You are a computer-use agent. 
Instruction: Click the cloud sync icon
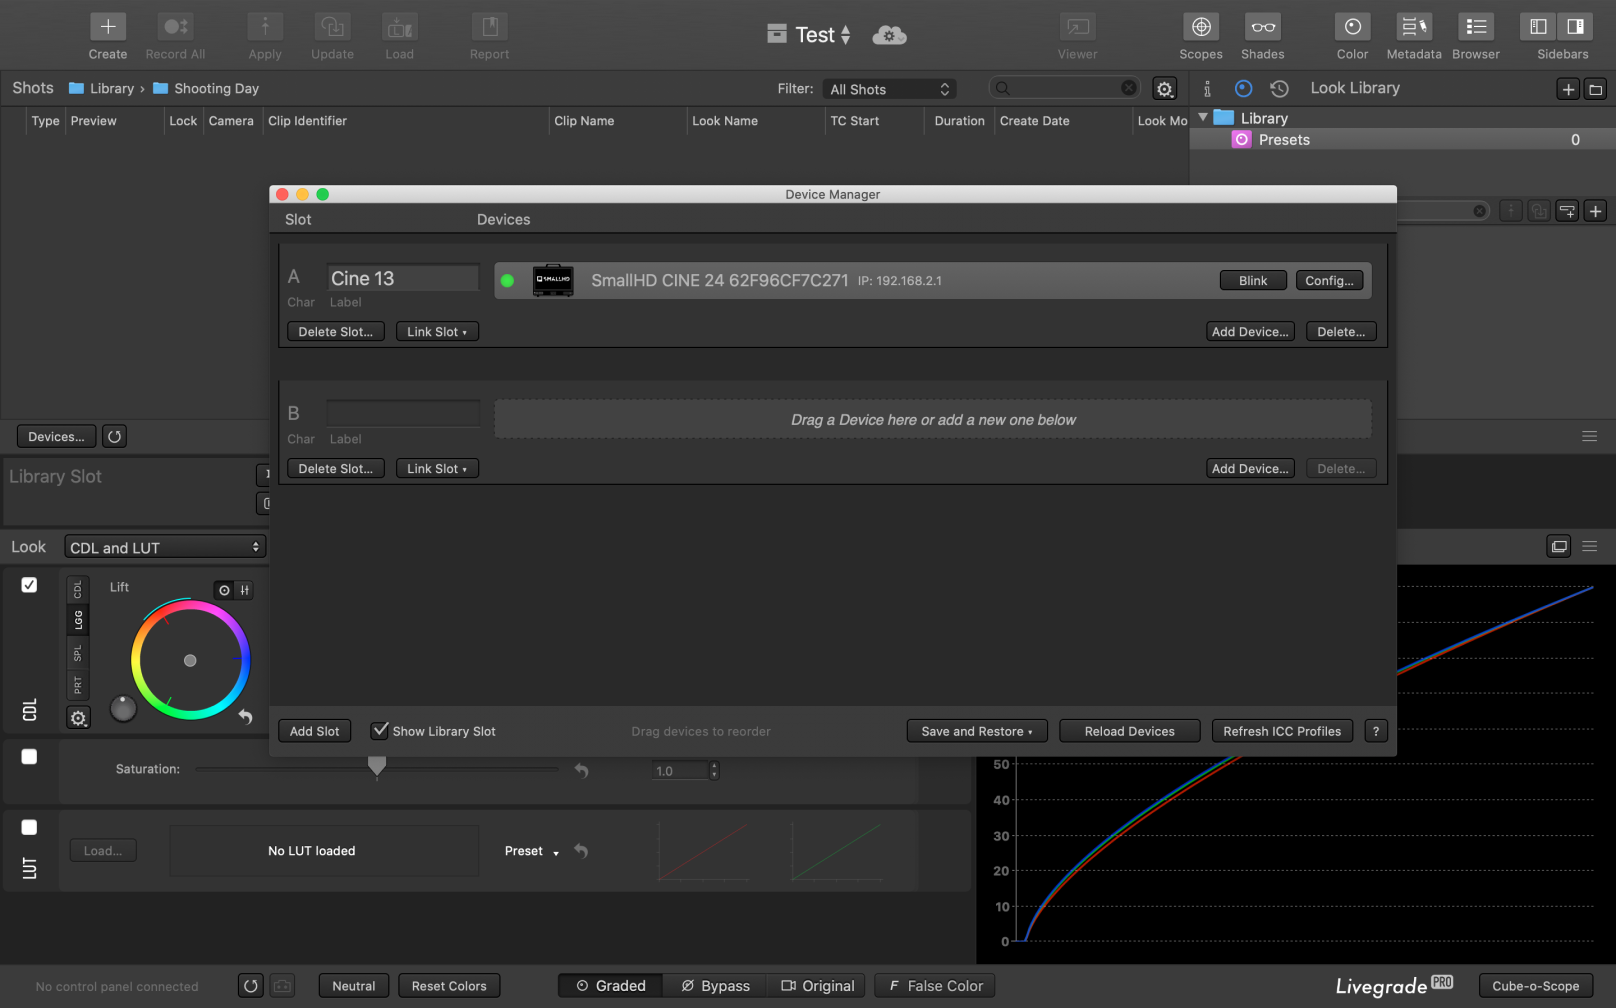click(889, 36)
